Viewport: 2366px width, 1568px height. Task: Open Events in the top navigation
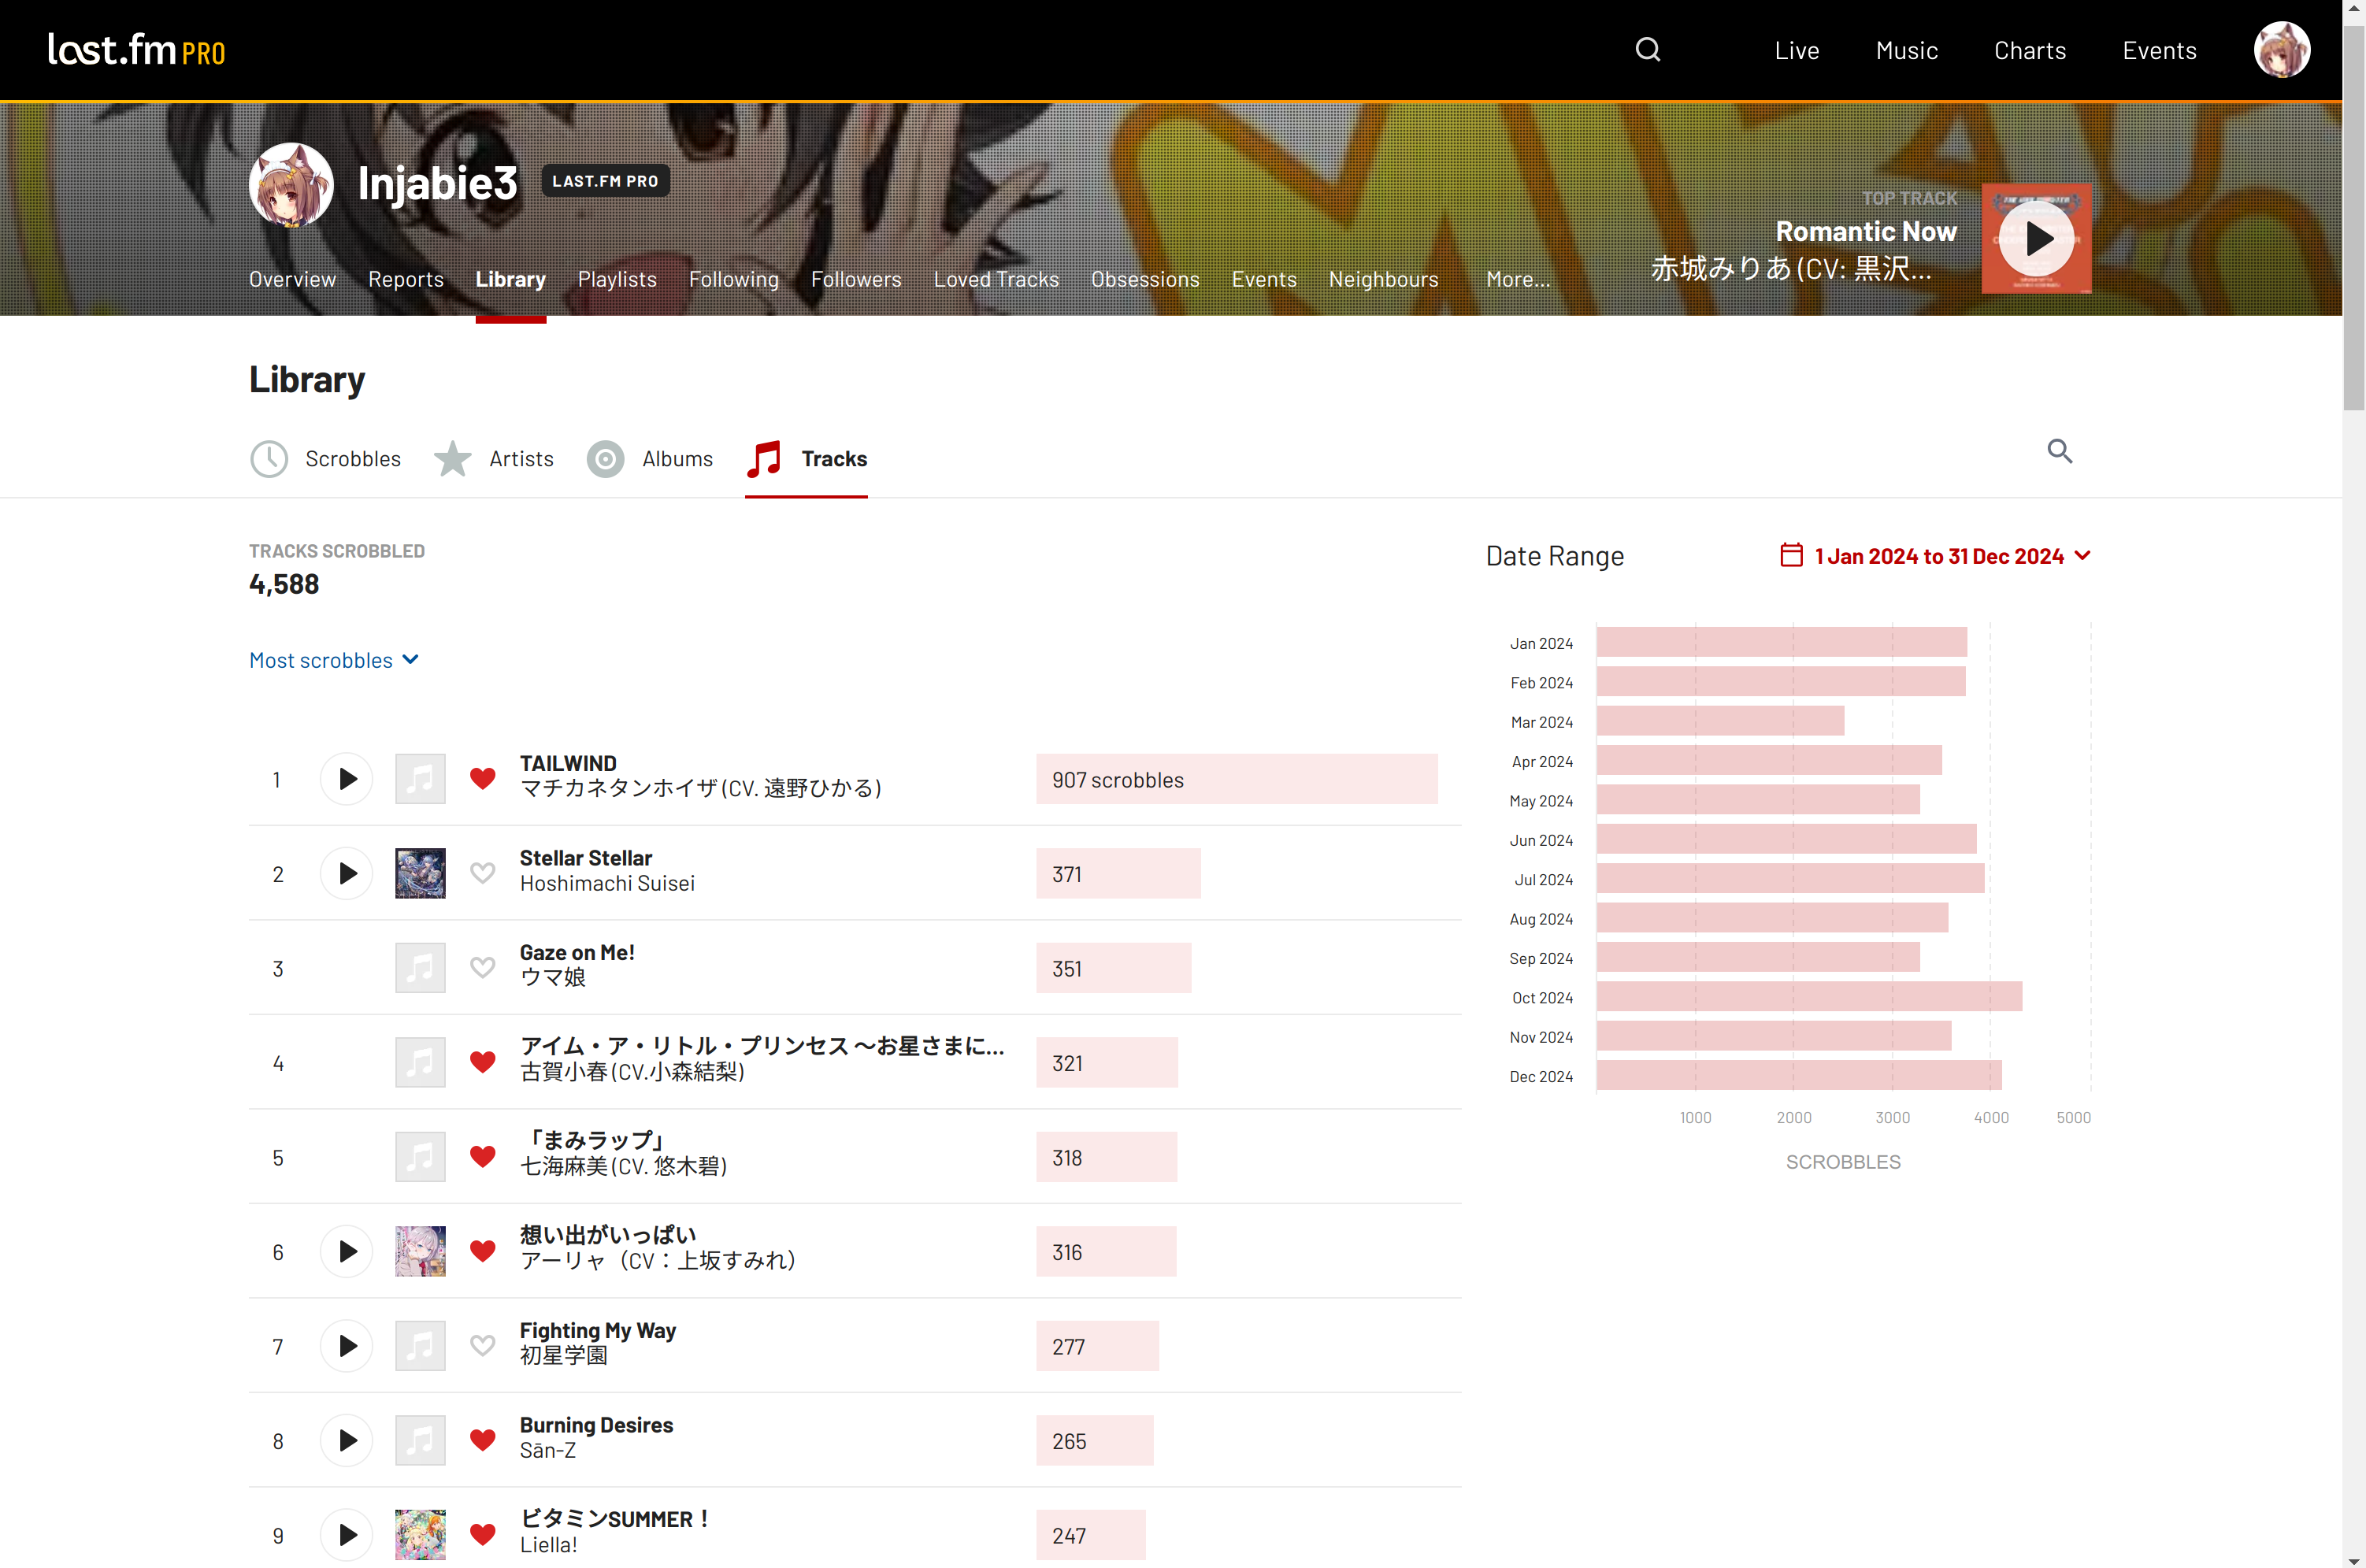pyautogui.click(x=2159, y=51)
